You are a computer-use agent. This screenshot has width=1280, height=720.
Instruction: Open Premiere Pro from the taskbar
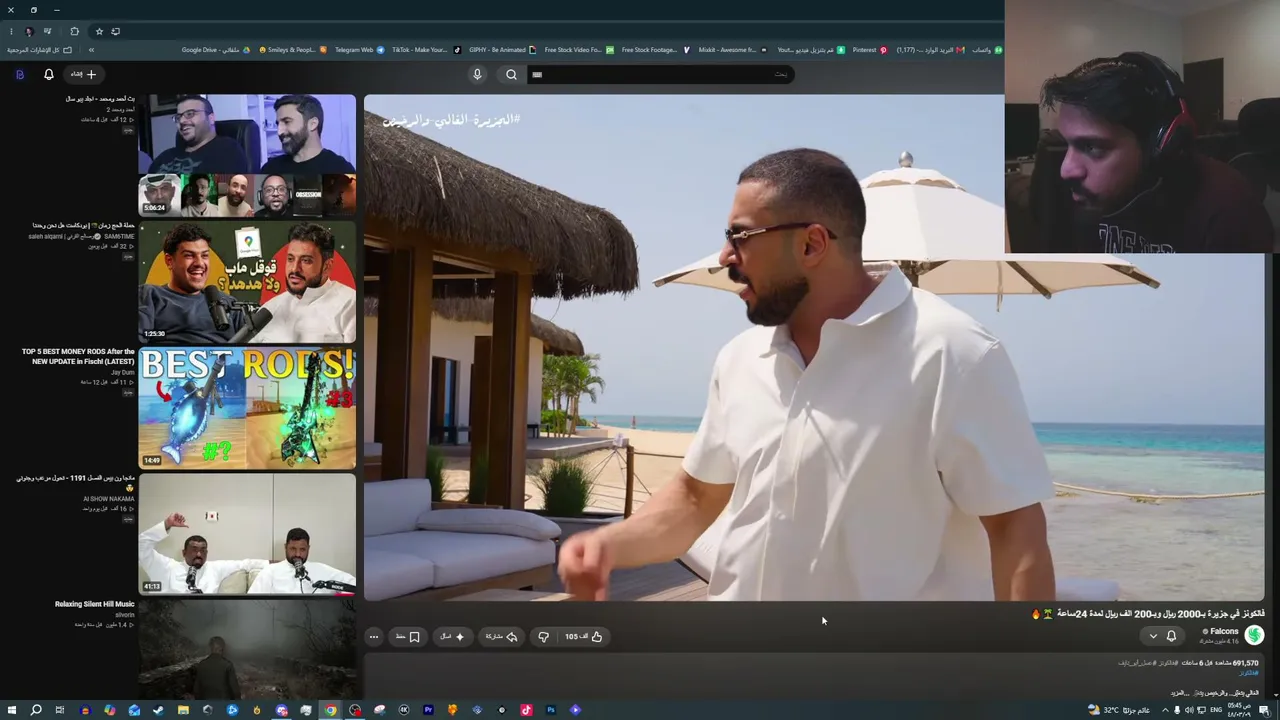(x=428, y=710)
